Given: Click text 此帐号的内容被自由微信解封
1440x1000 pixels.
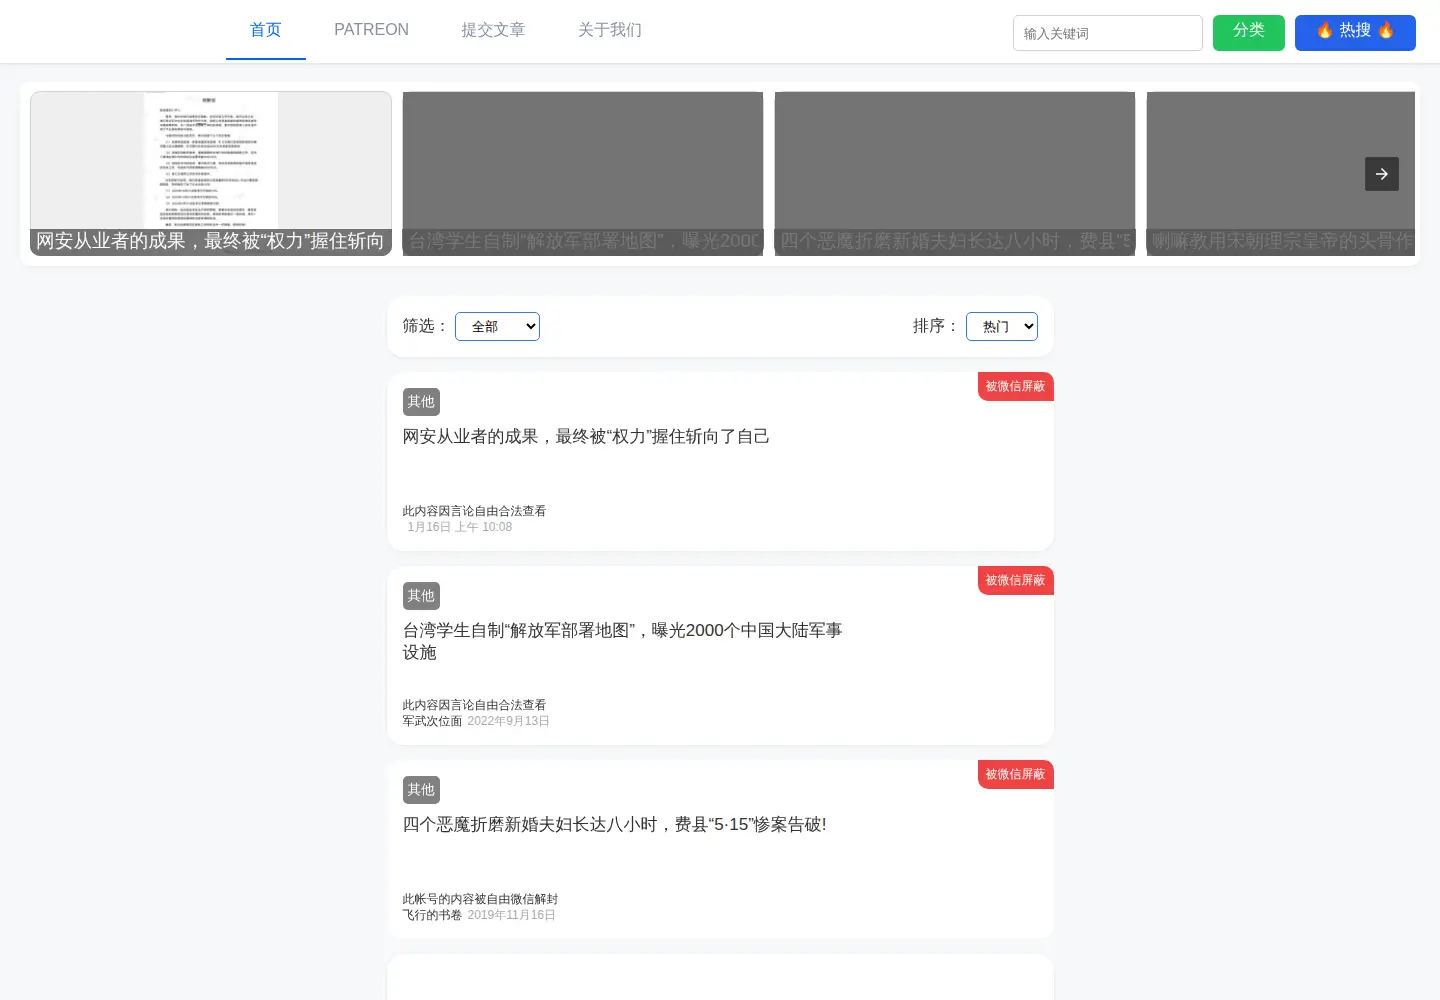Looking at the screenshot, I should [480, 899].
